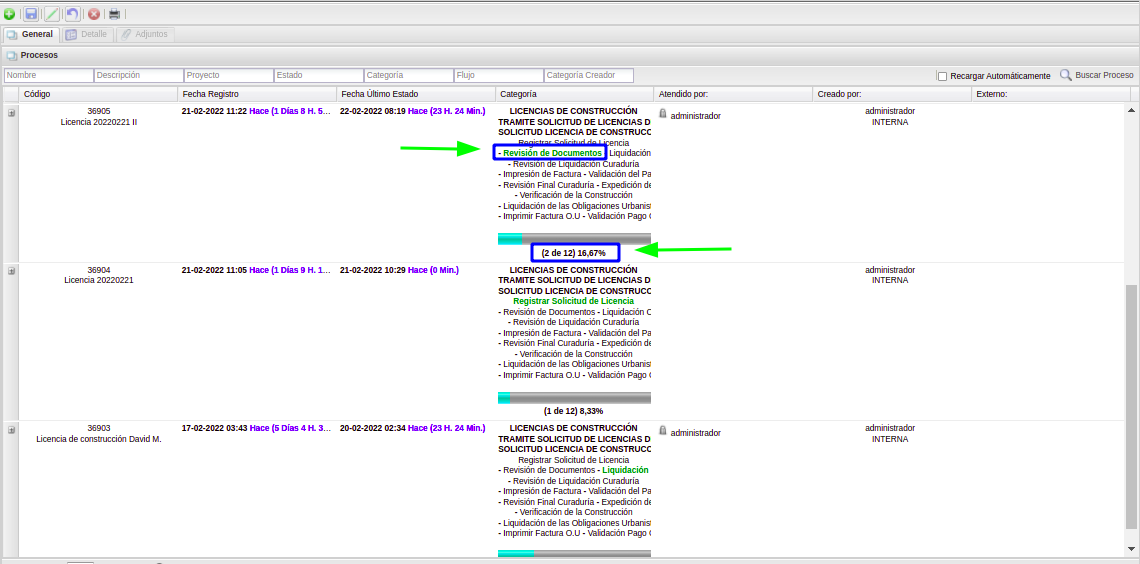Open the Adjuntos tab
Screen dimensions: 1140x564
point(145,34)
